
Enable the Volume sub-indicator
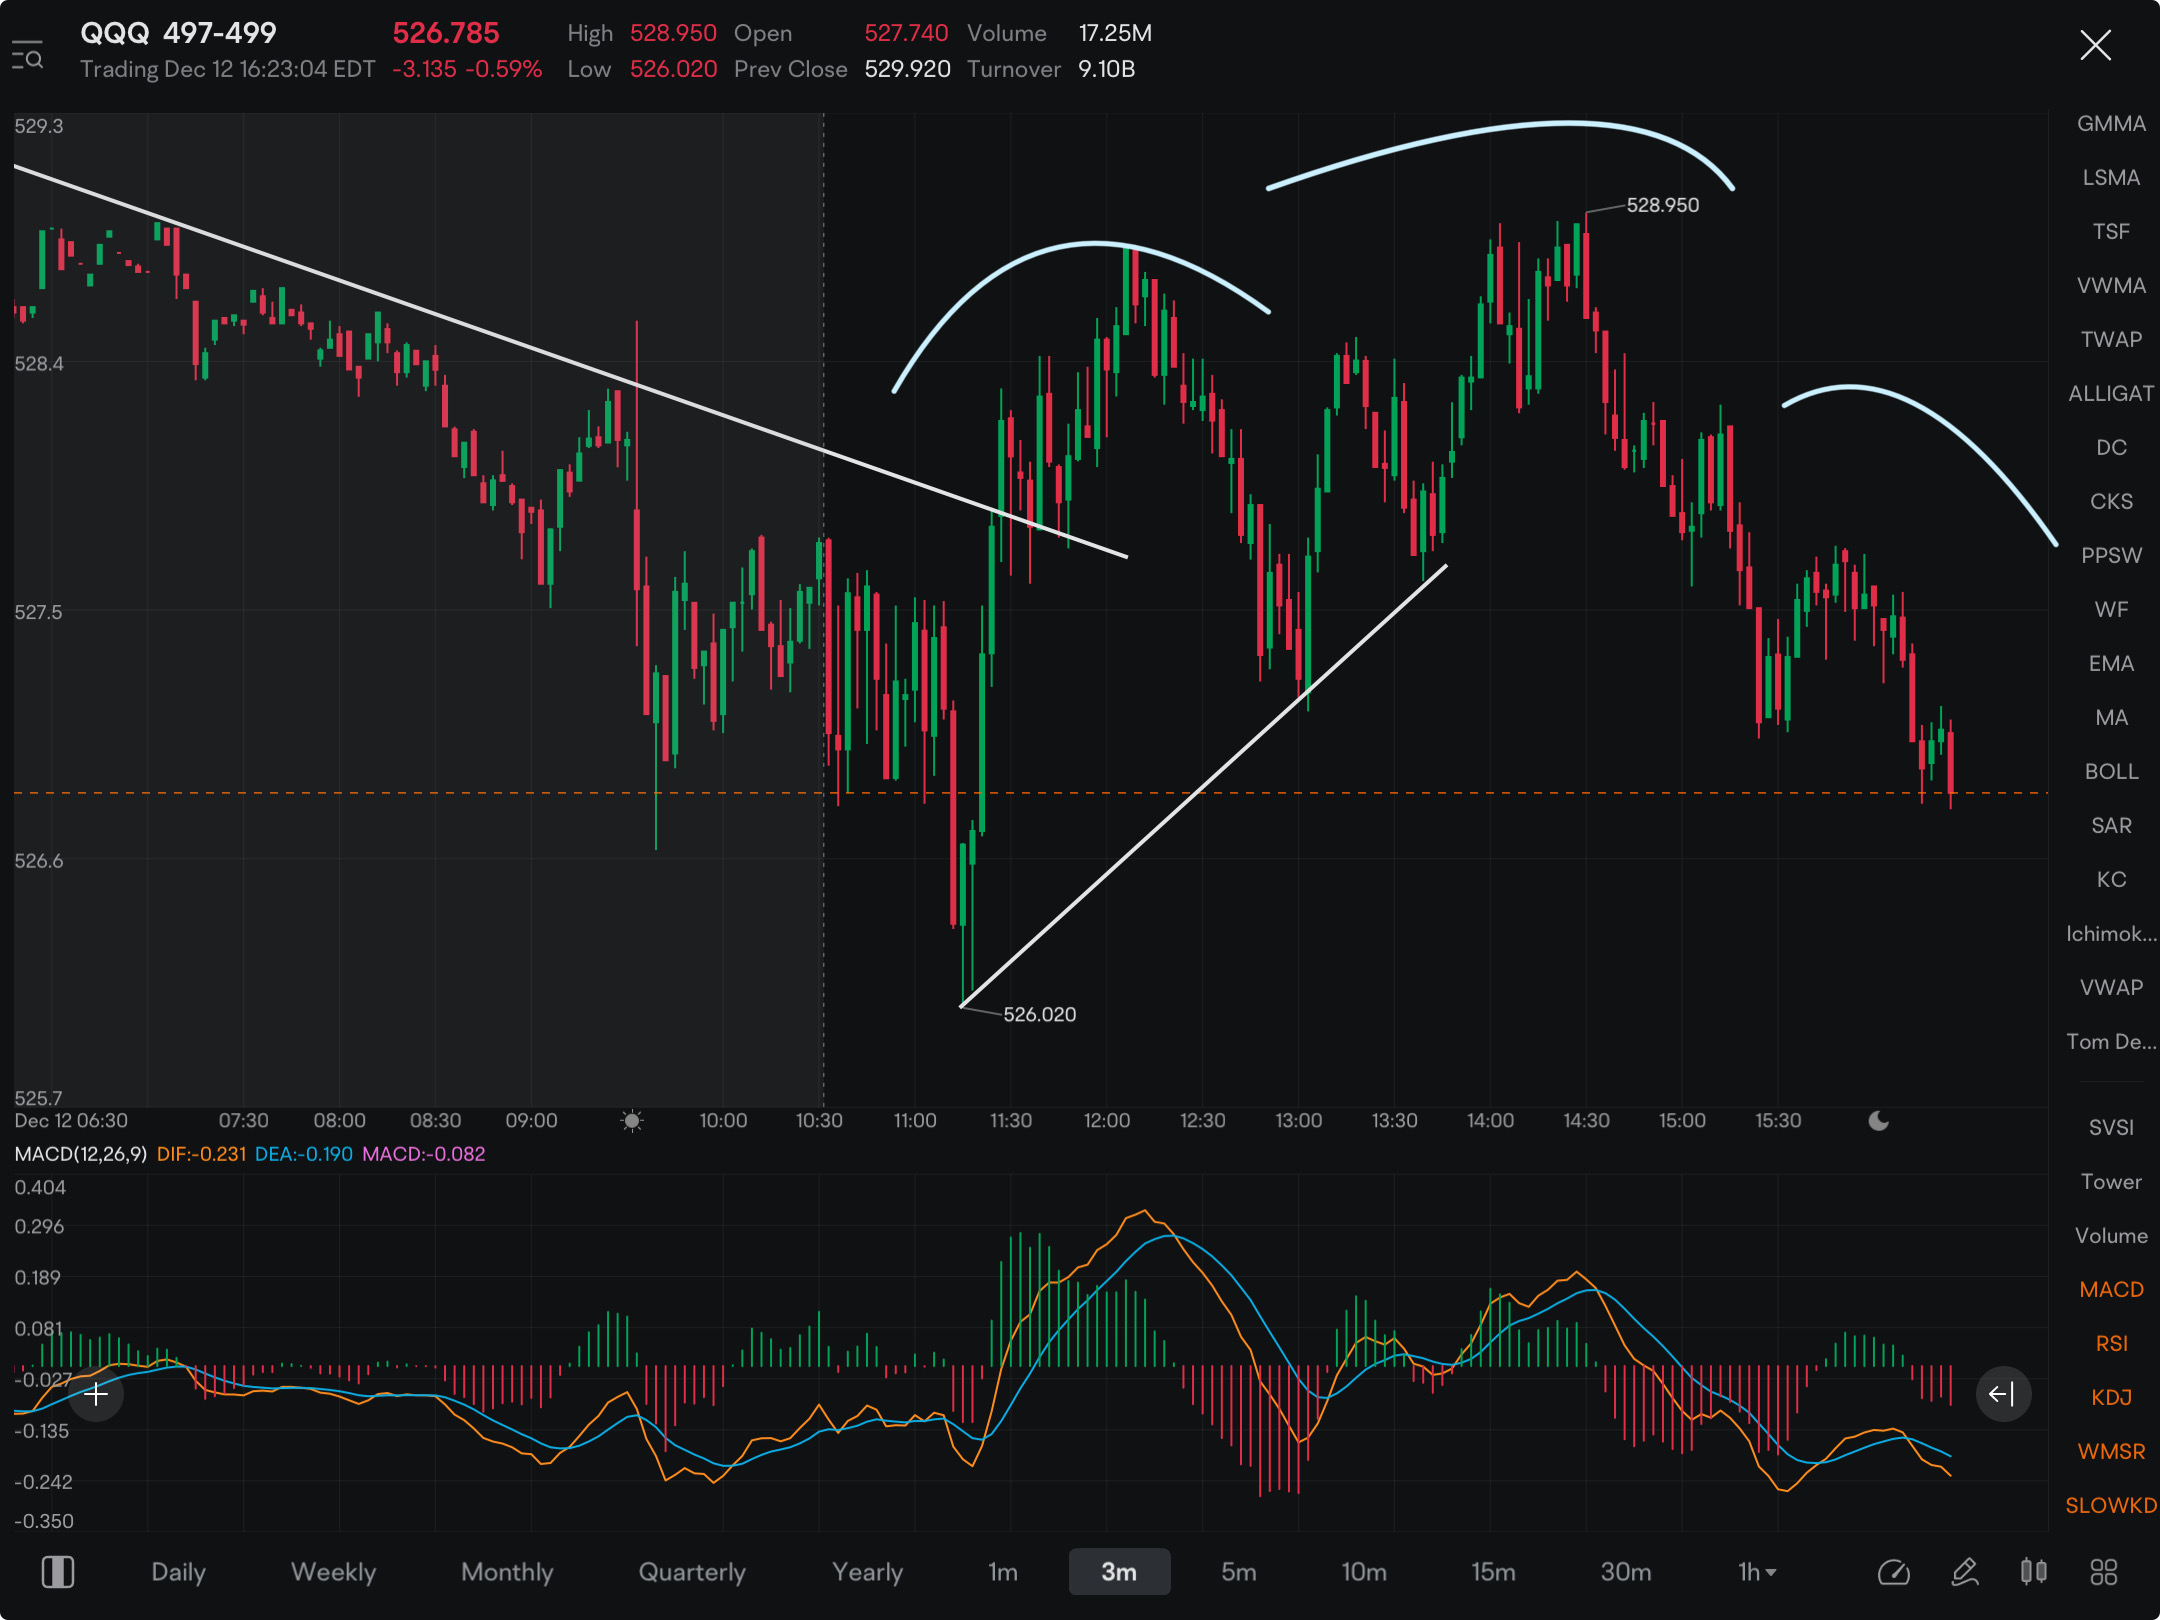click(2111, 1236)
